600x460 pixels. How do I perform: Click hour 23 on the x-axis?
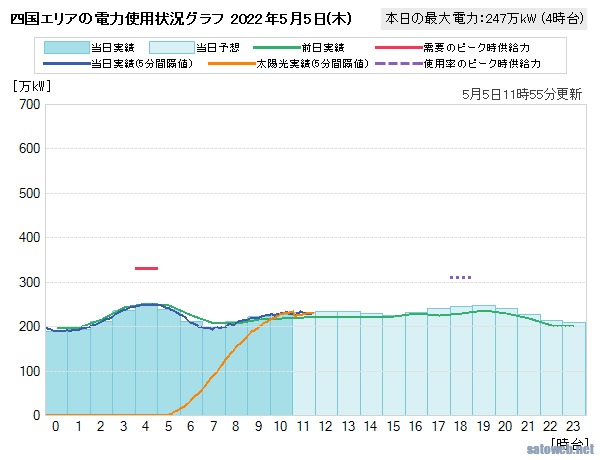(x=573, y=426)
